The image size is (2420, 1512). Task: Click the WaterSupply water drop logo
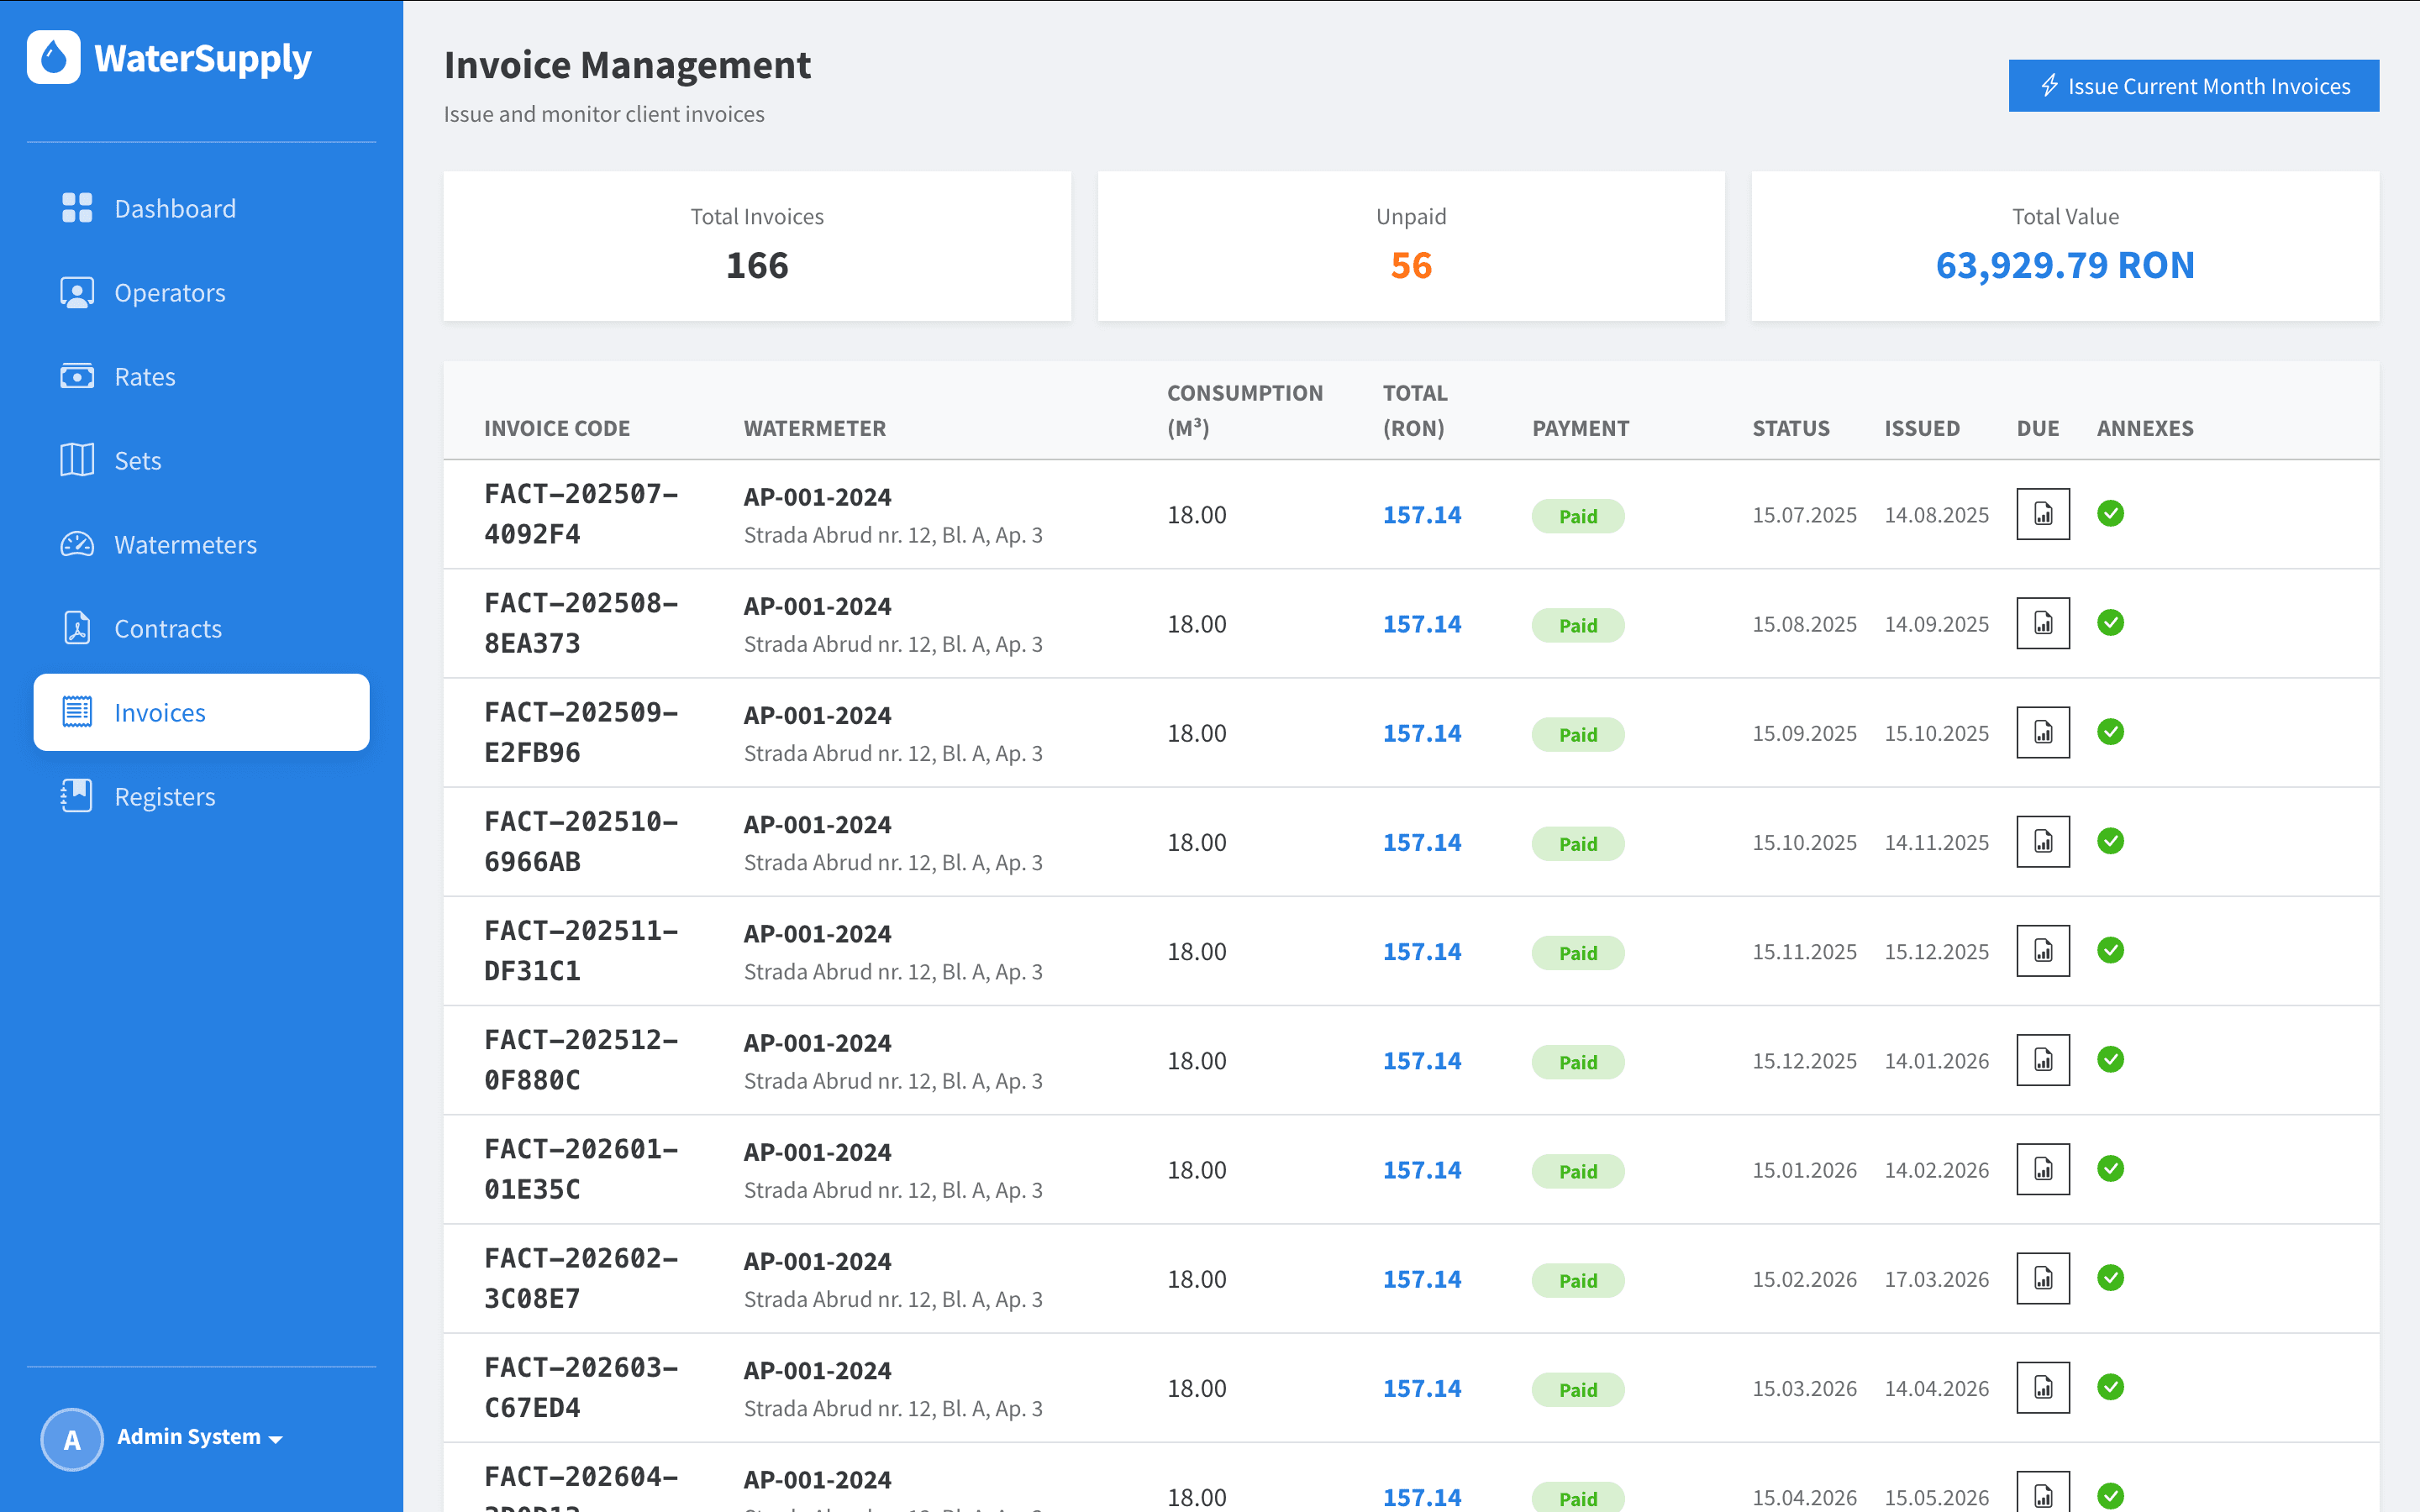coord(53,58)
